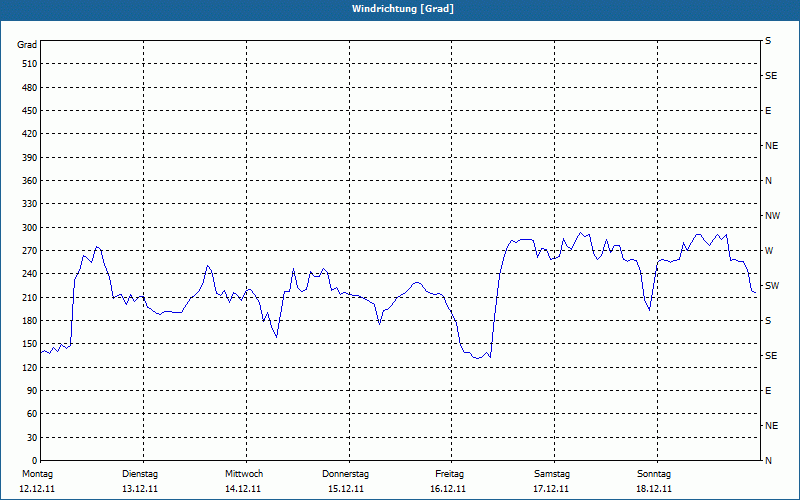Click the '510' y-axis value
This screenshot has width=800, height=500.
30,64
